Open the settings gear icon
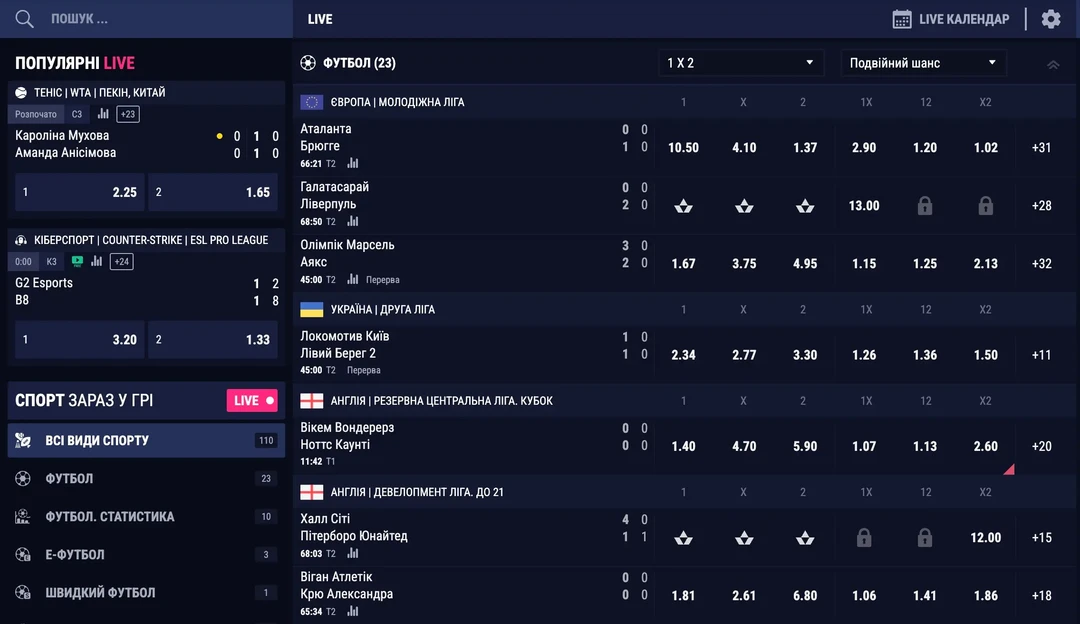 (1050, 19)
